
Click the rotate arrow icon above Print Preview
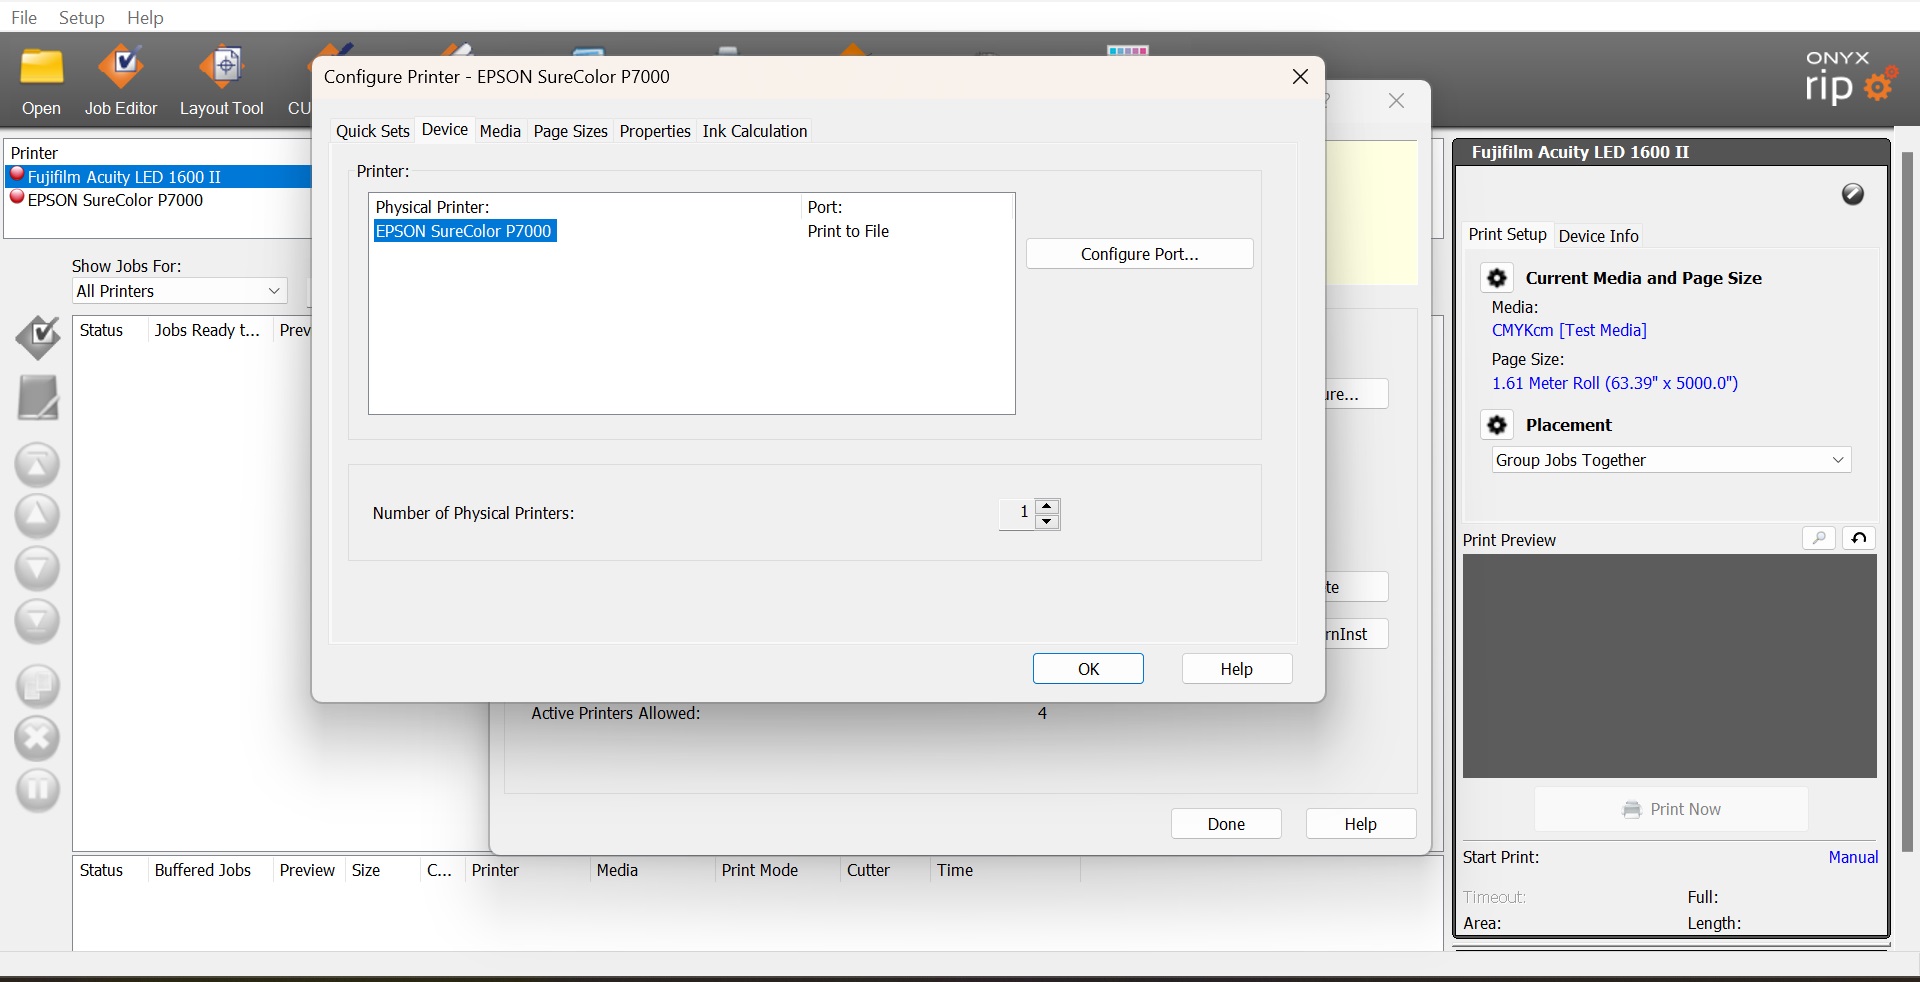click(x=1859, y=538)
